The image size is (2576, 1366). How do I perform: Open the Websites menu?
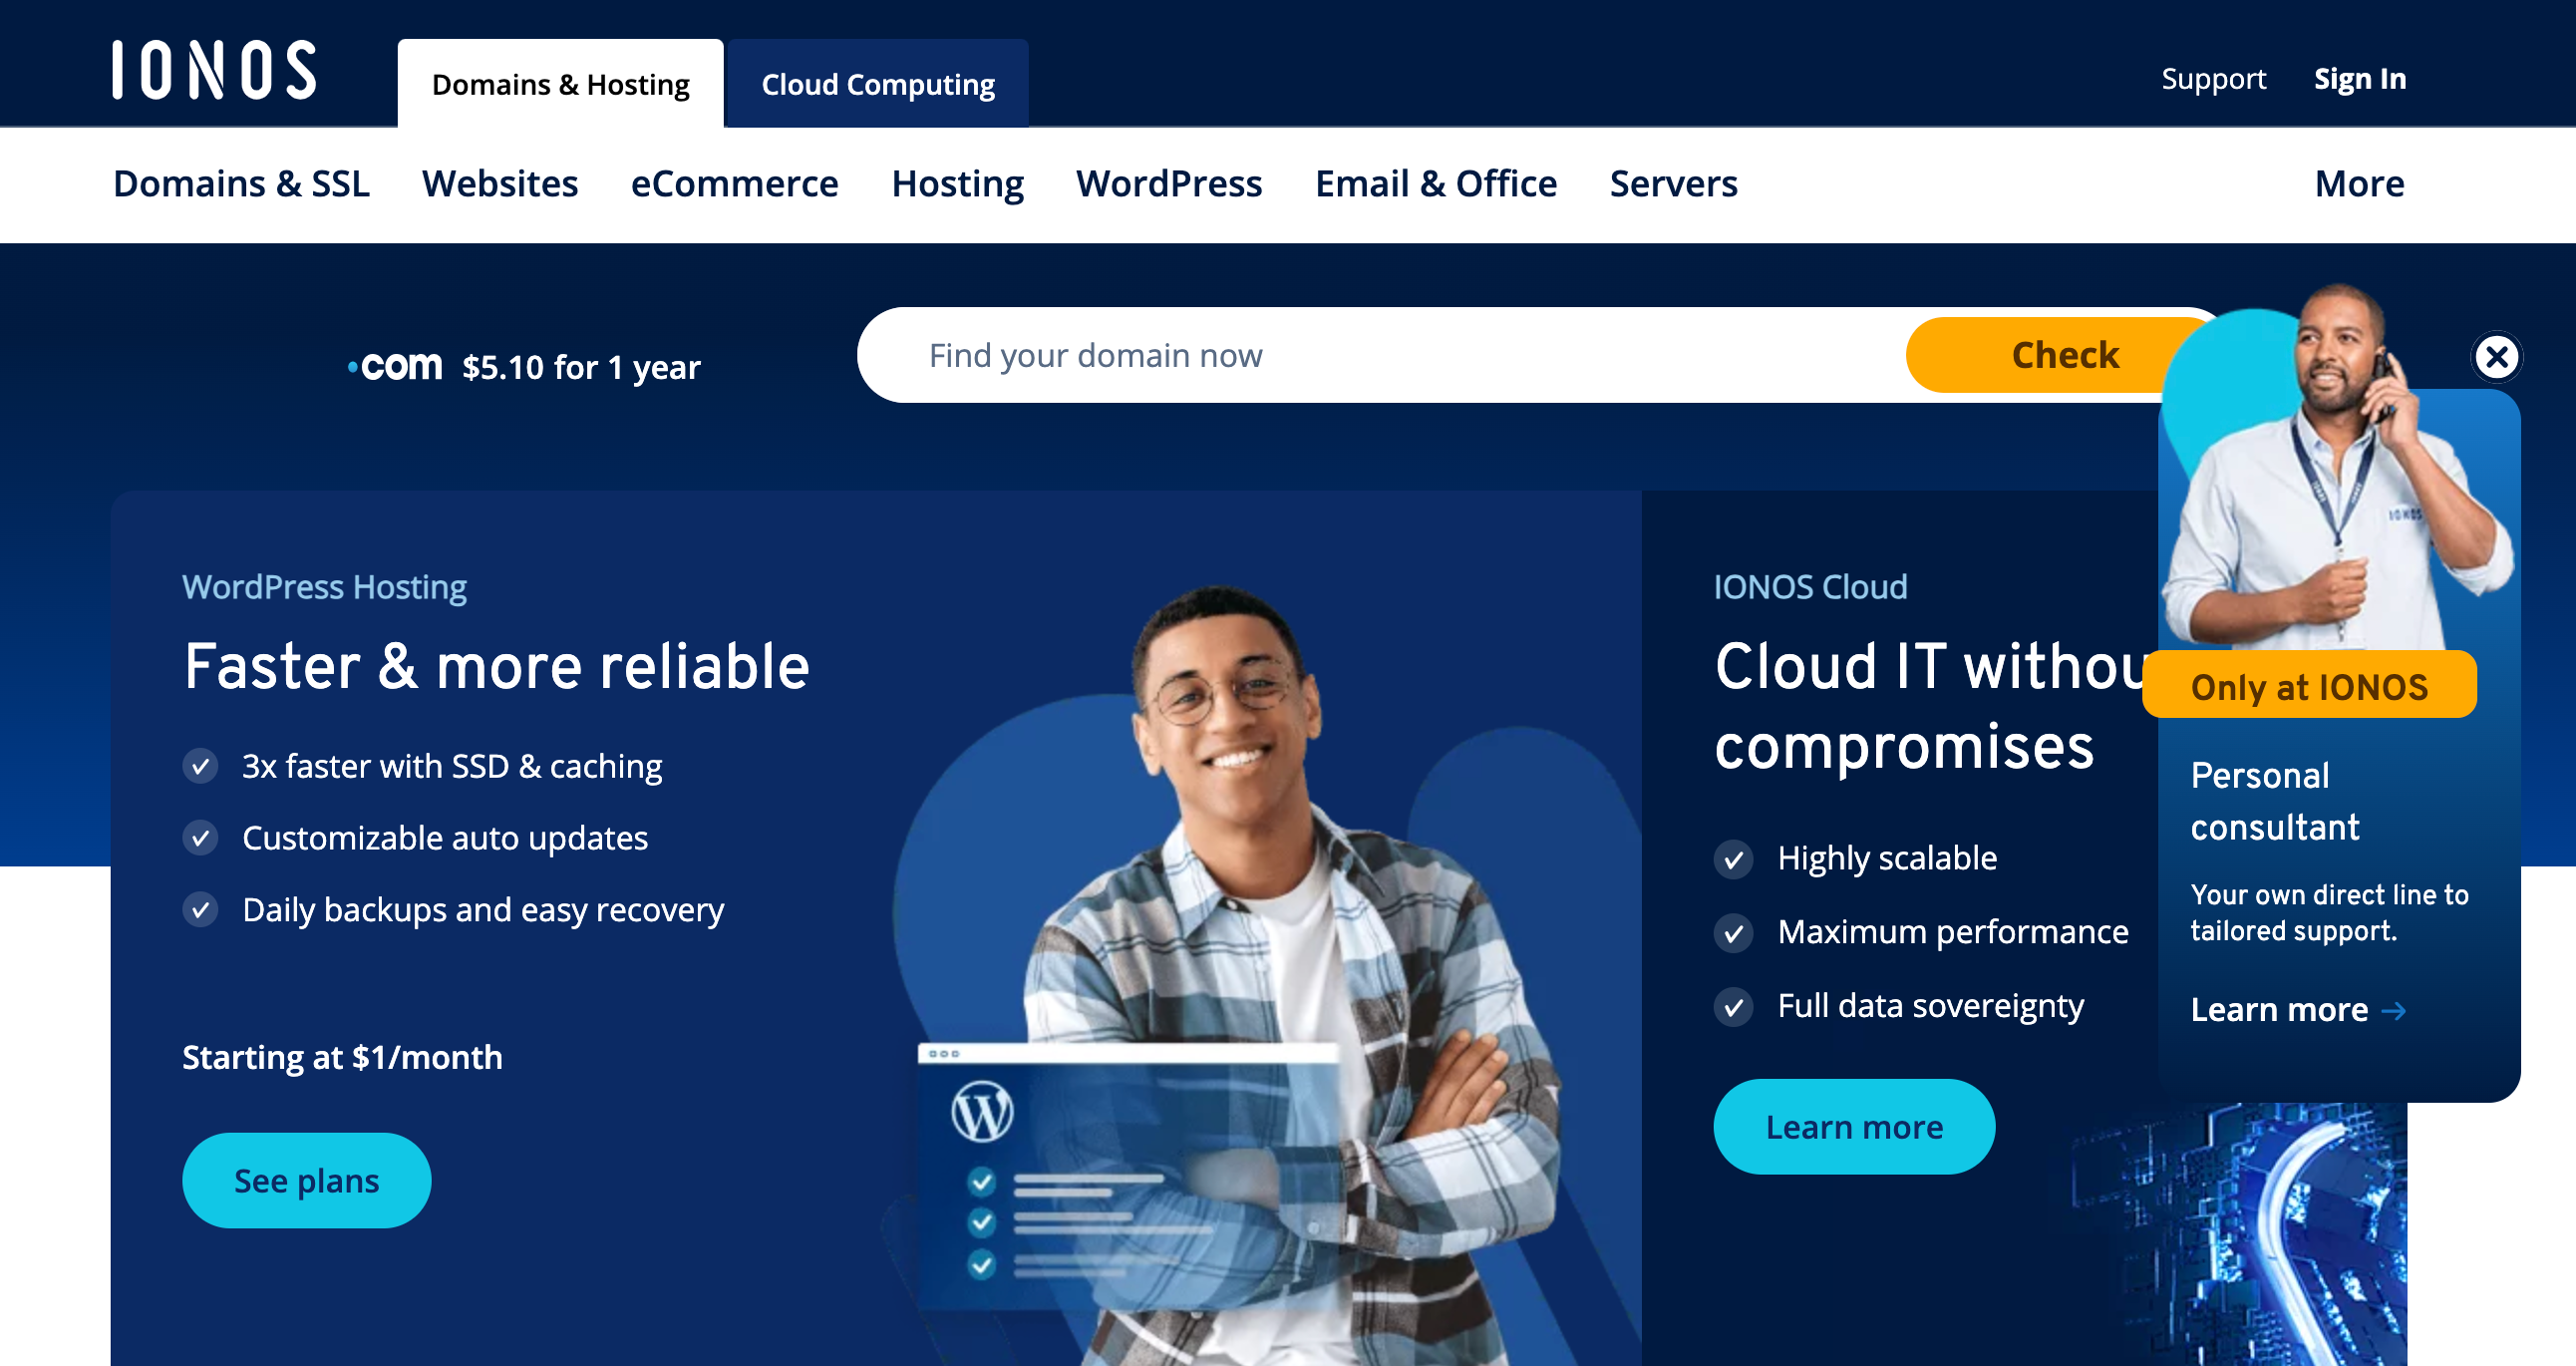click(500, 184)
